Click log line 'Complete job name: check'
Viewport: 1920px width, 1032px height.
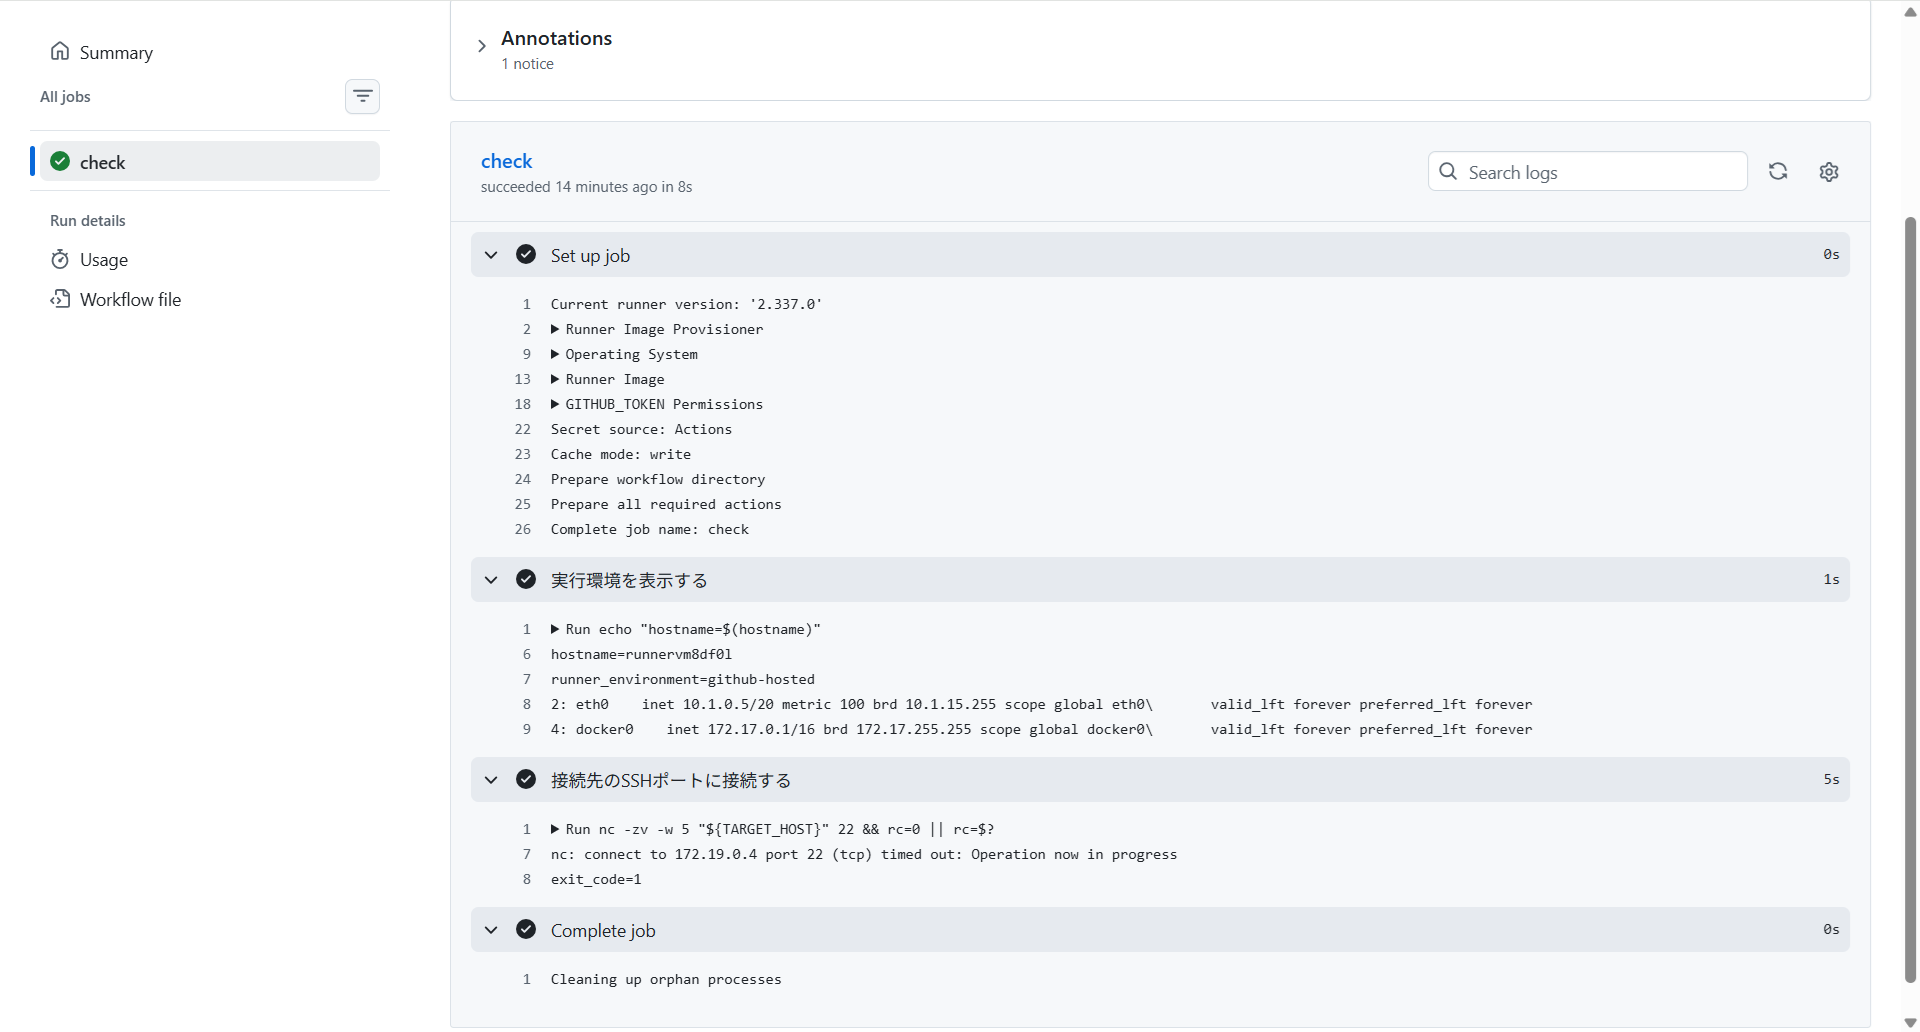coord(649,529)
